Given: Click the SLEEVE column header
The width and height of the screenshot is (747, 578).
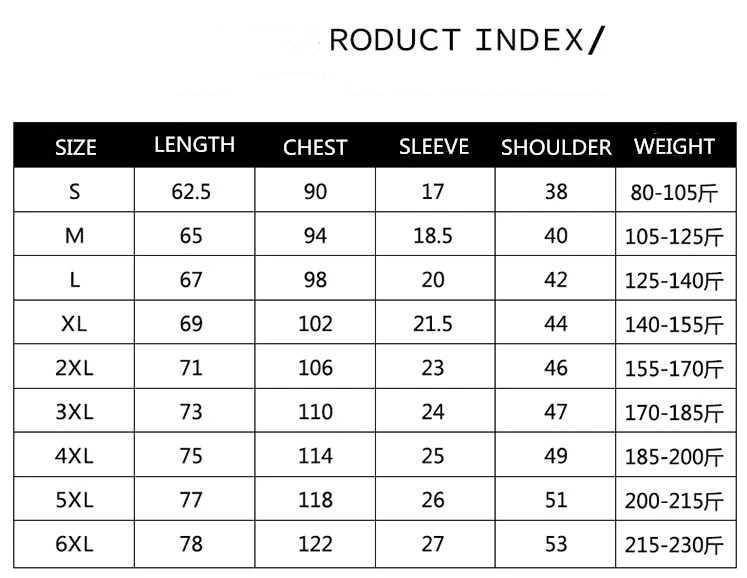Looking at the screenshot, I should click(434, 146).
